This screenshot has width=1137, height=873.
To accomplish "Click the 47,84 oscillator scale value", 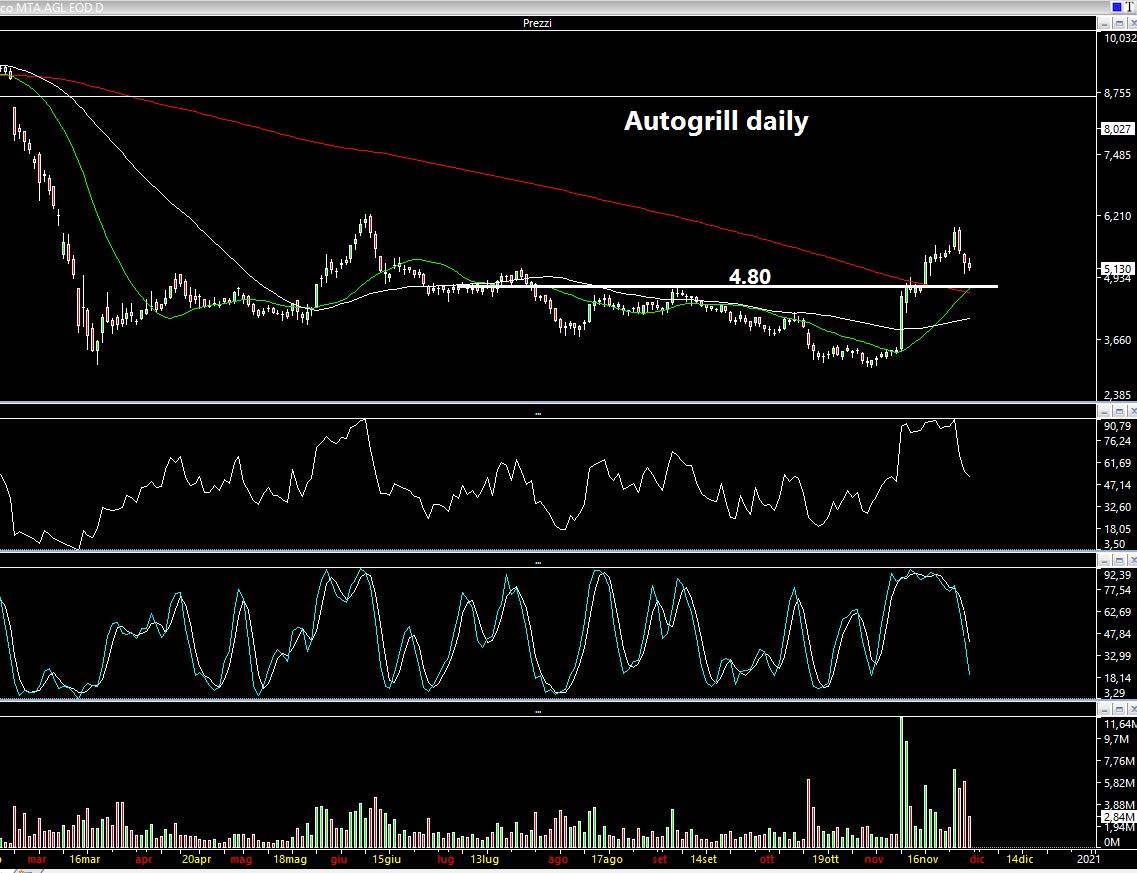I will [1117, 634].
